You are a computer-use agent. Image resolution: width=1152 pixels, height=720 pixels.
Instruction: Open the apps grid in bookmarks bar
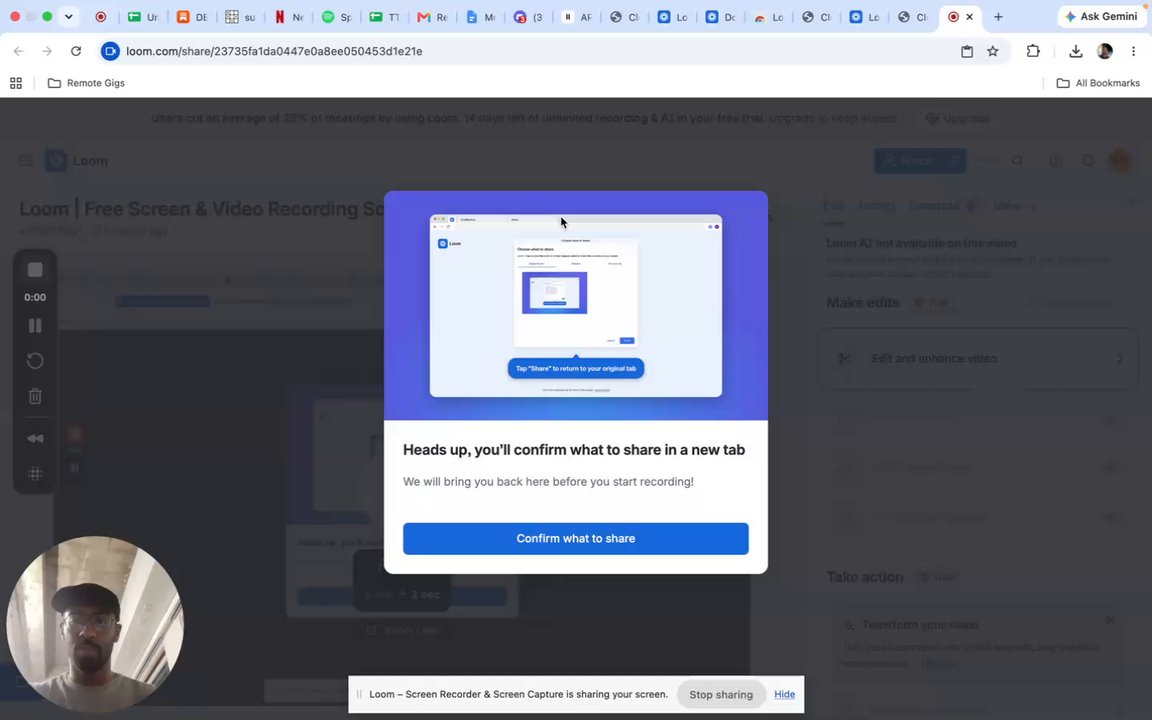(15, 83)
